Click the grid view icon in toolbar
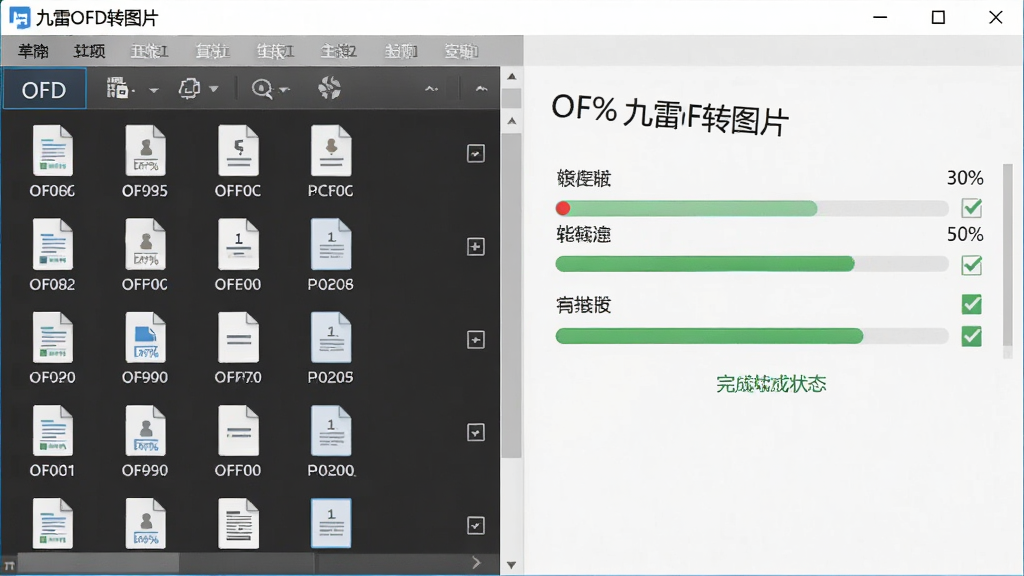The width and height of the screenshot is (1024, 576). coord(118,88)
